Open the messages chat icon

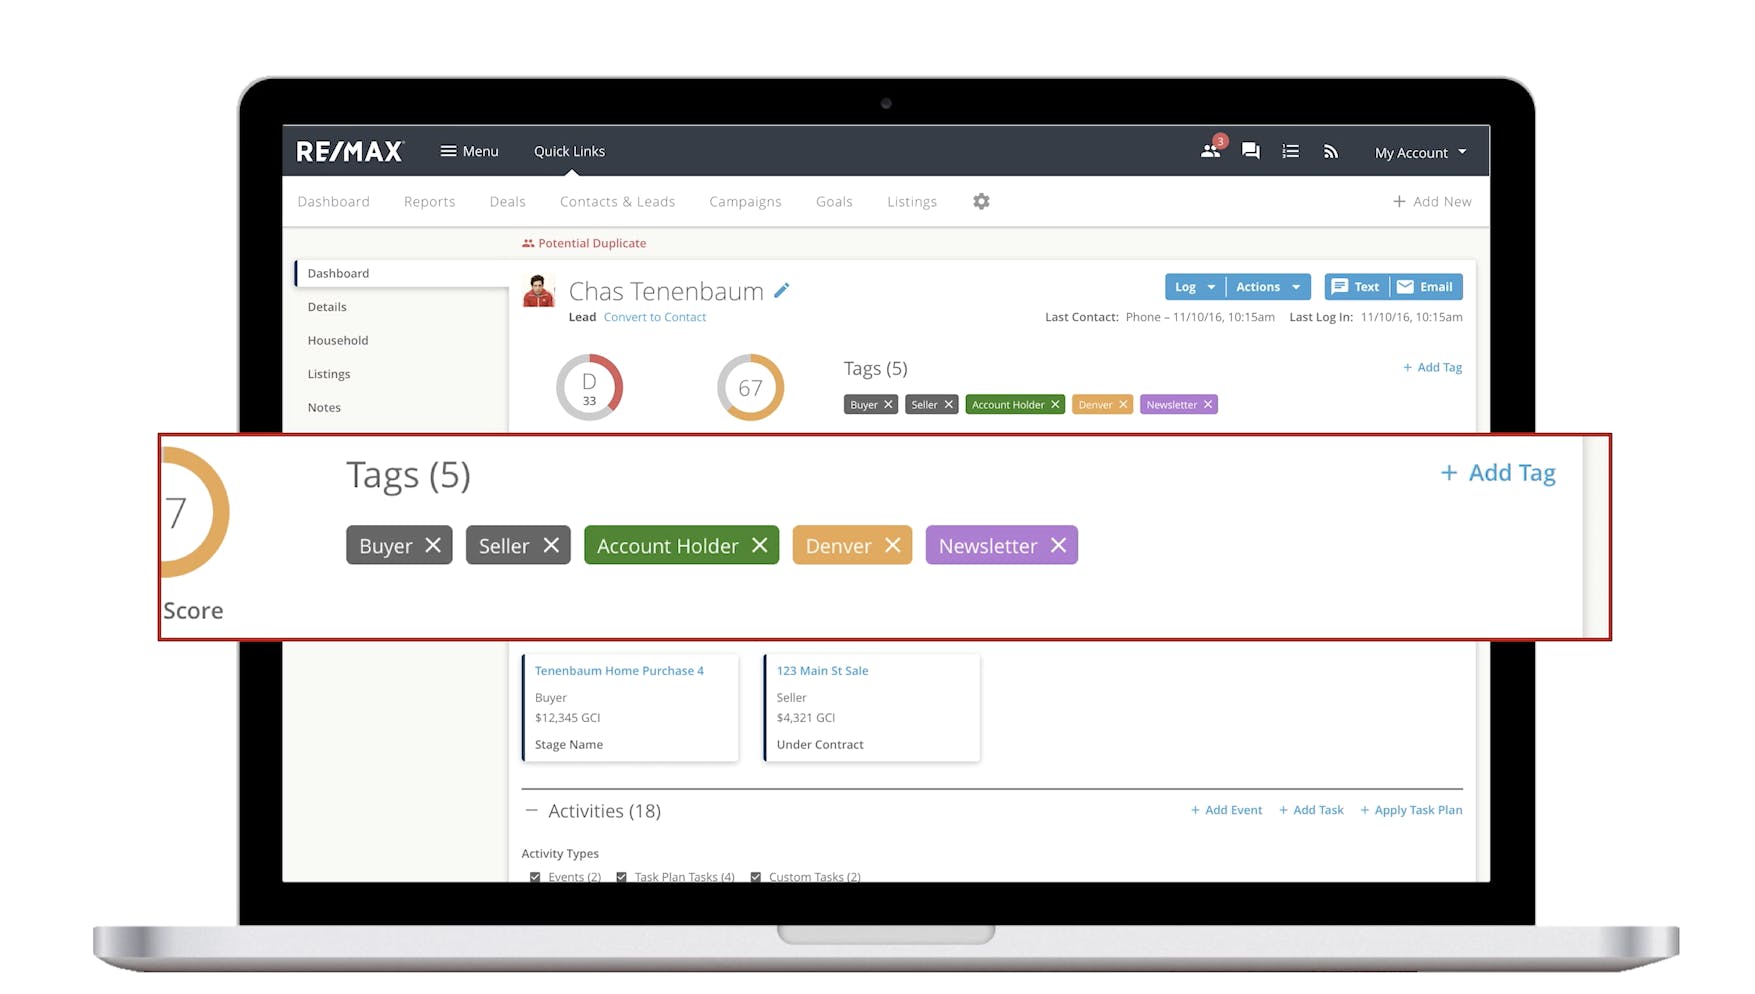pyautogui.click(x=1250, y=151)
